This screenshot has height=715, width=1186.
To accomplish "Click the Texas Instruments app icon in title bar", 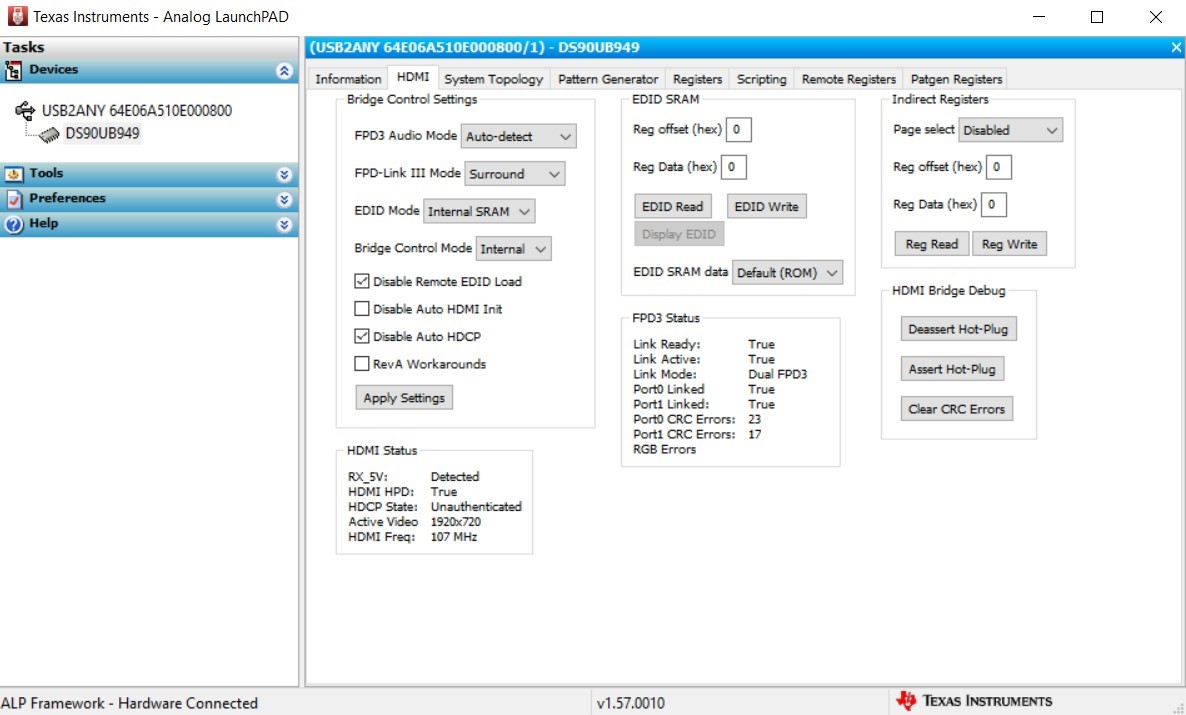I will 17,16.
